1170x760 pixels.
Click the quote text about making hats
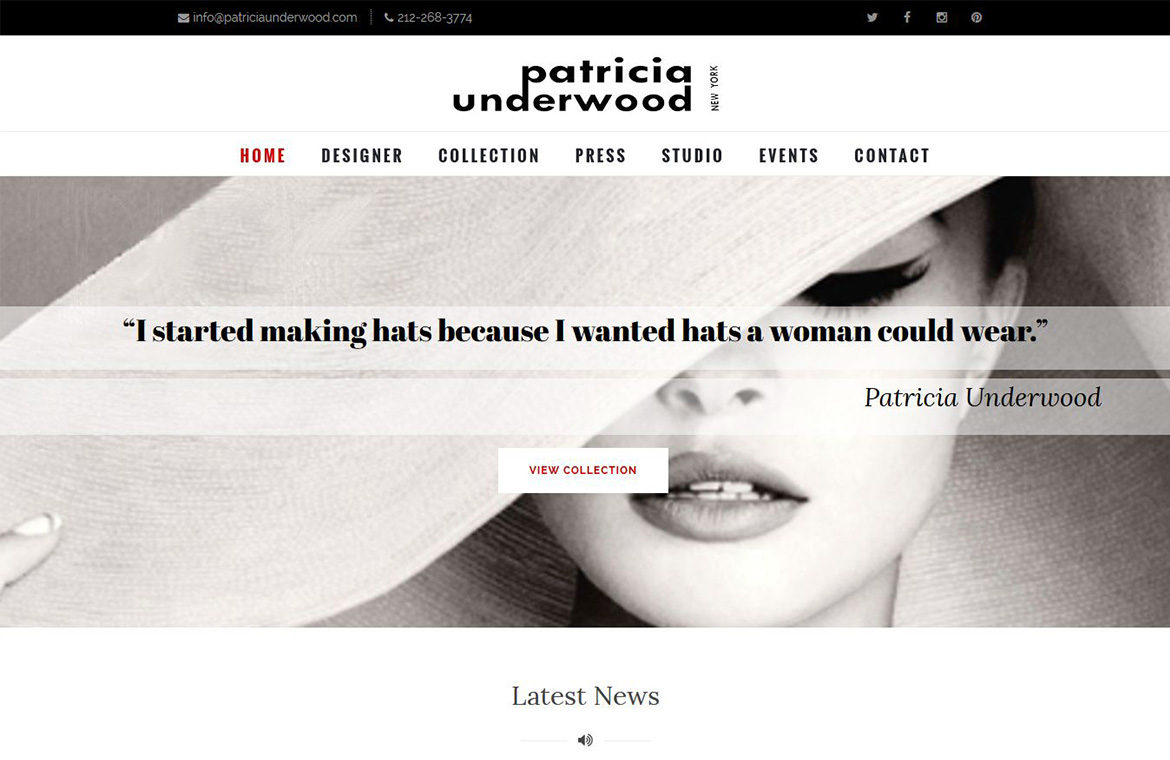pyautogui.click(x=585, y=331)
